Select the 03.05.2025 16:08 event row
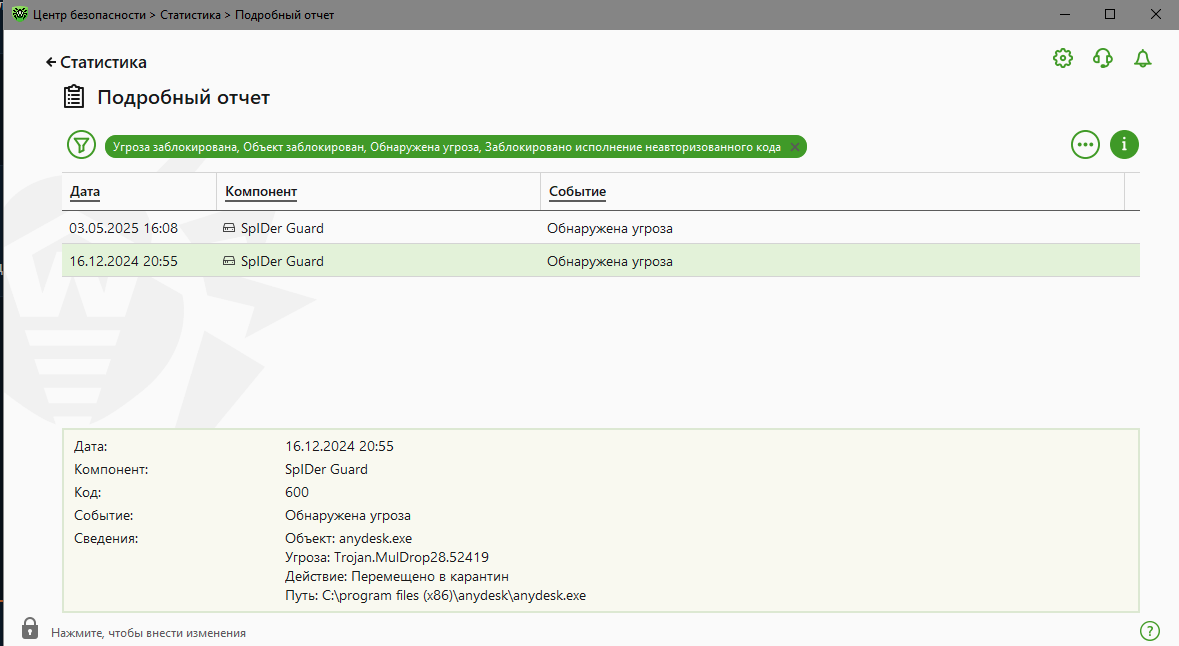This screenshot has width=1179, height=646. pyautogui.click(x=600, y=228)
